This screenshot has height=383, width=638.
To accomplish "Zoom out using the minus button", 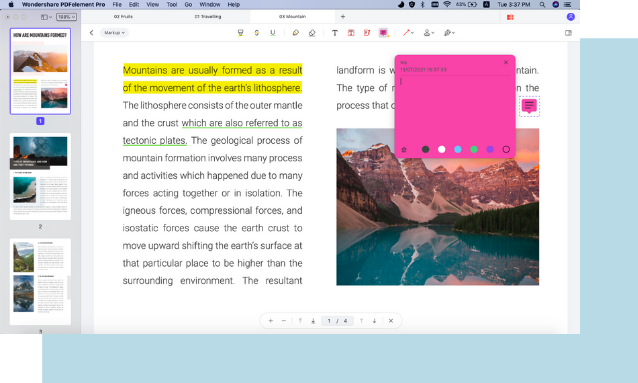I will tap(284, 321).
